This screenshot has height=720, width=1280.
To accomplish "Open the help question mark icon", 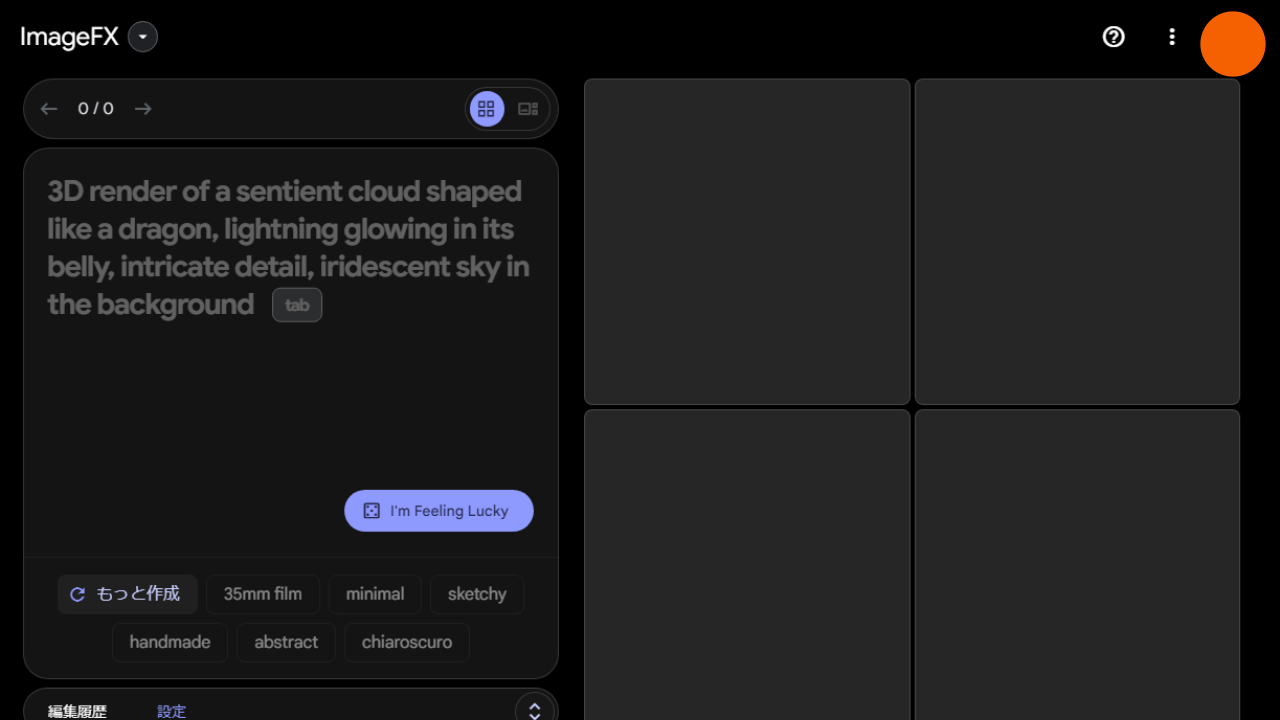I will 1113,37.
